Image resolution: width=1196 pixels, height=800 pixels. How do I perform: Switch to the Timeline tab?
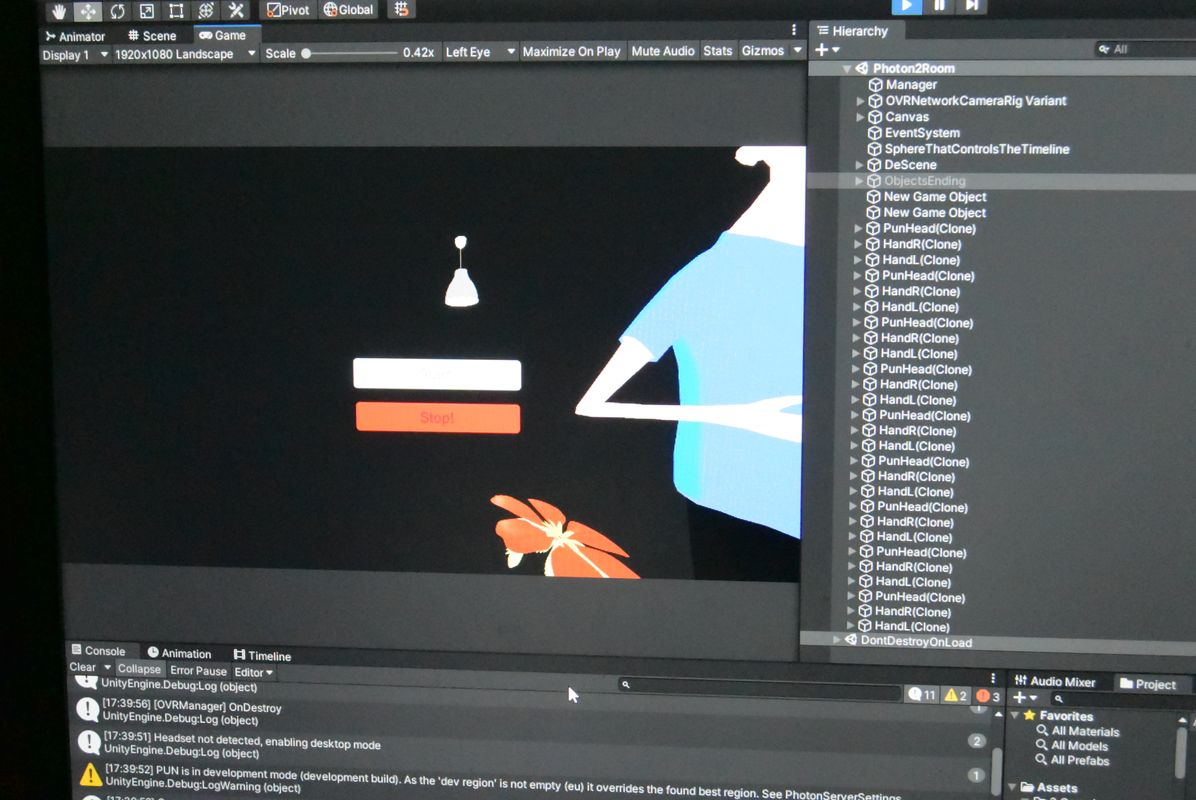point(262,655)
